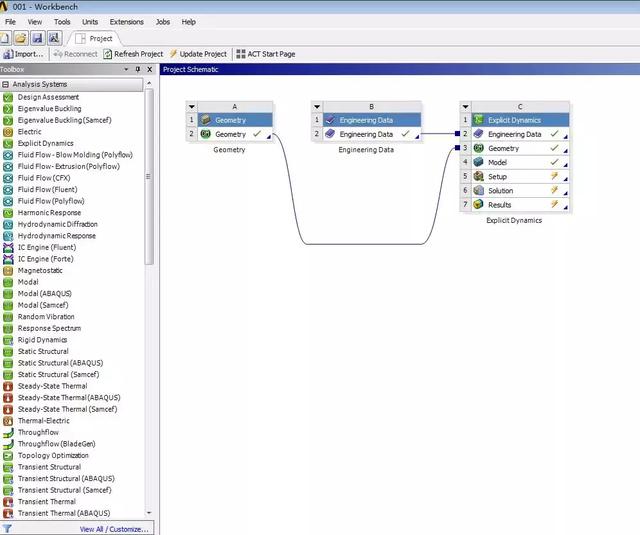
Task: Open the Extensions menu
Action: coord(127,22)
